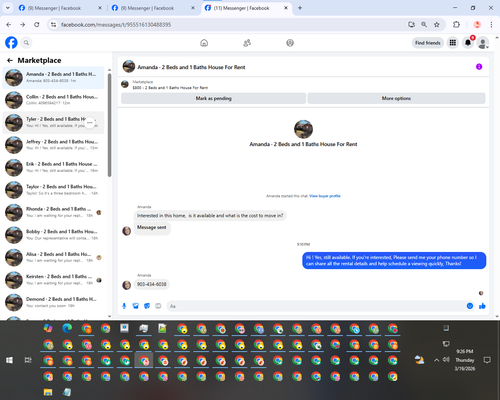This screenshot has height=400, width=500.
Task: Click browser Forward arrow
Action: click(22, 24)
